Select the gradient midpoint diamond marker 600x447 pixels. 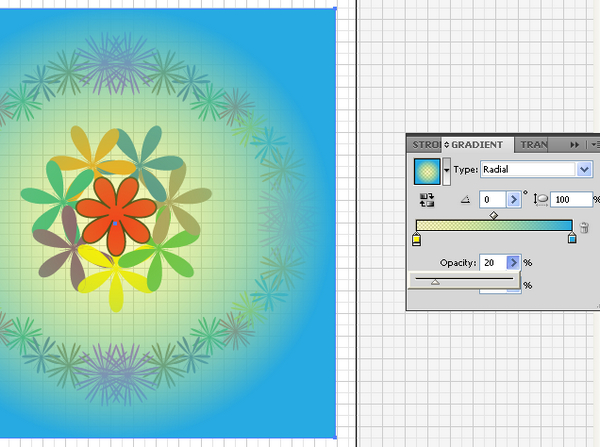pos(494,215)
